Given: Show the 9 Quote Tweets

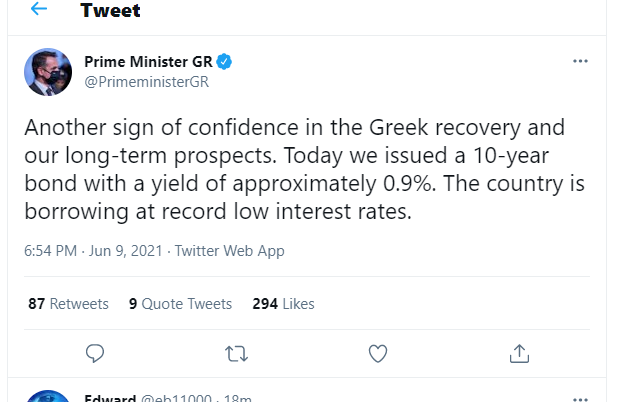Looking at the screenshot, I should (180, 303).
